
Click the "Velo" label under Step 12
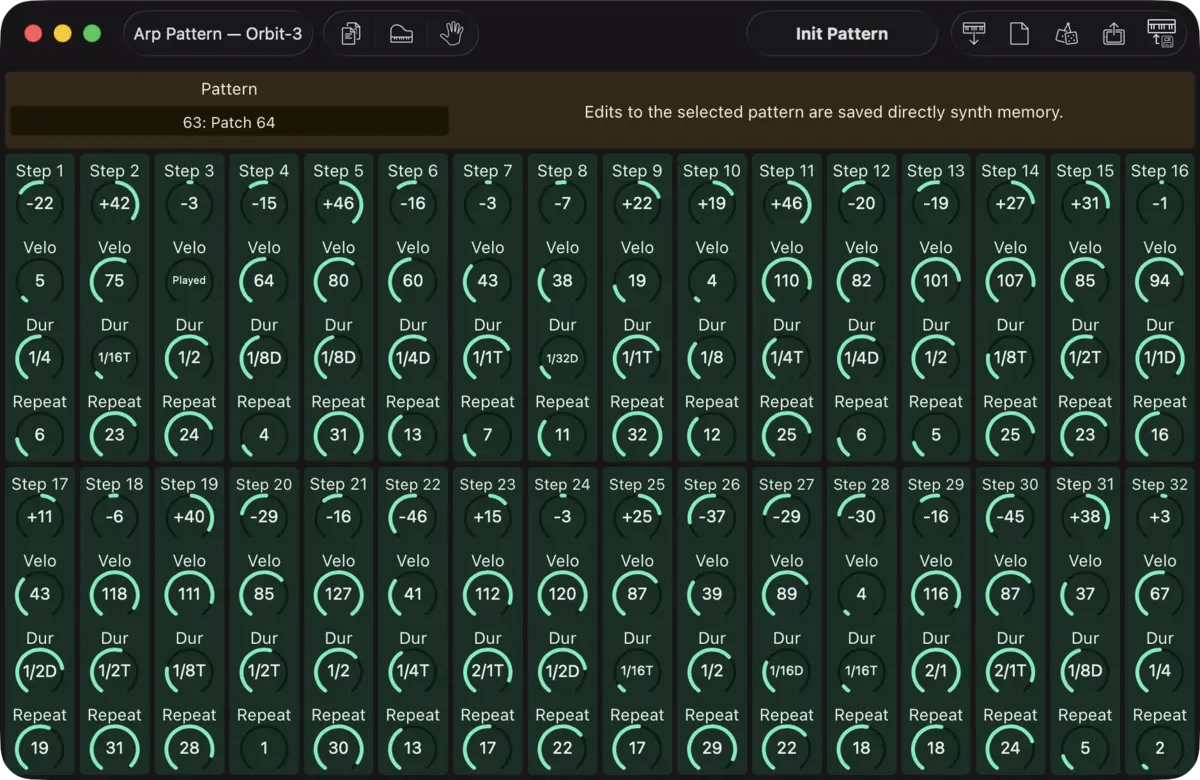pos(861,247)
